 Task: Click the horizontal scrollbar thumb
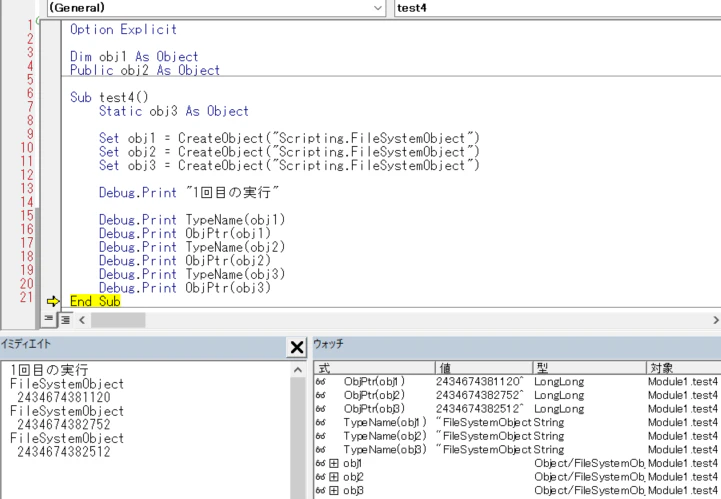[x=118, y=320]
